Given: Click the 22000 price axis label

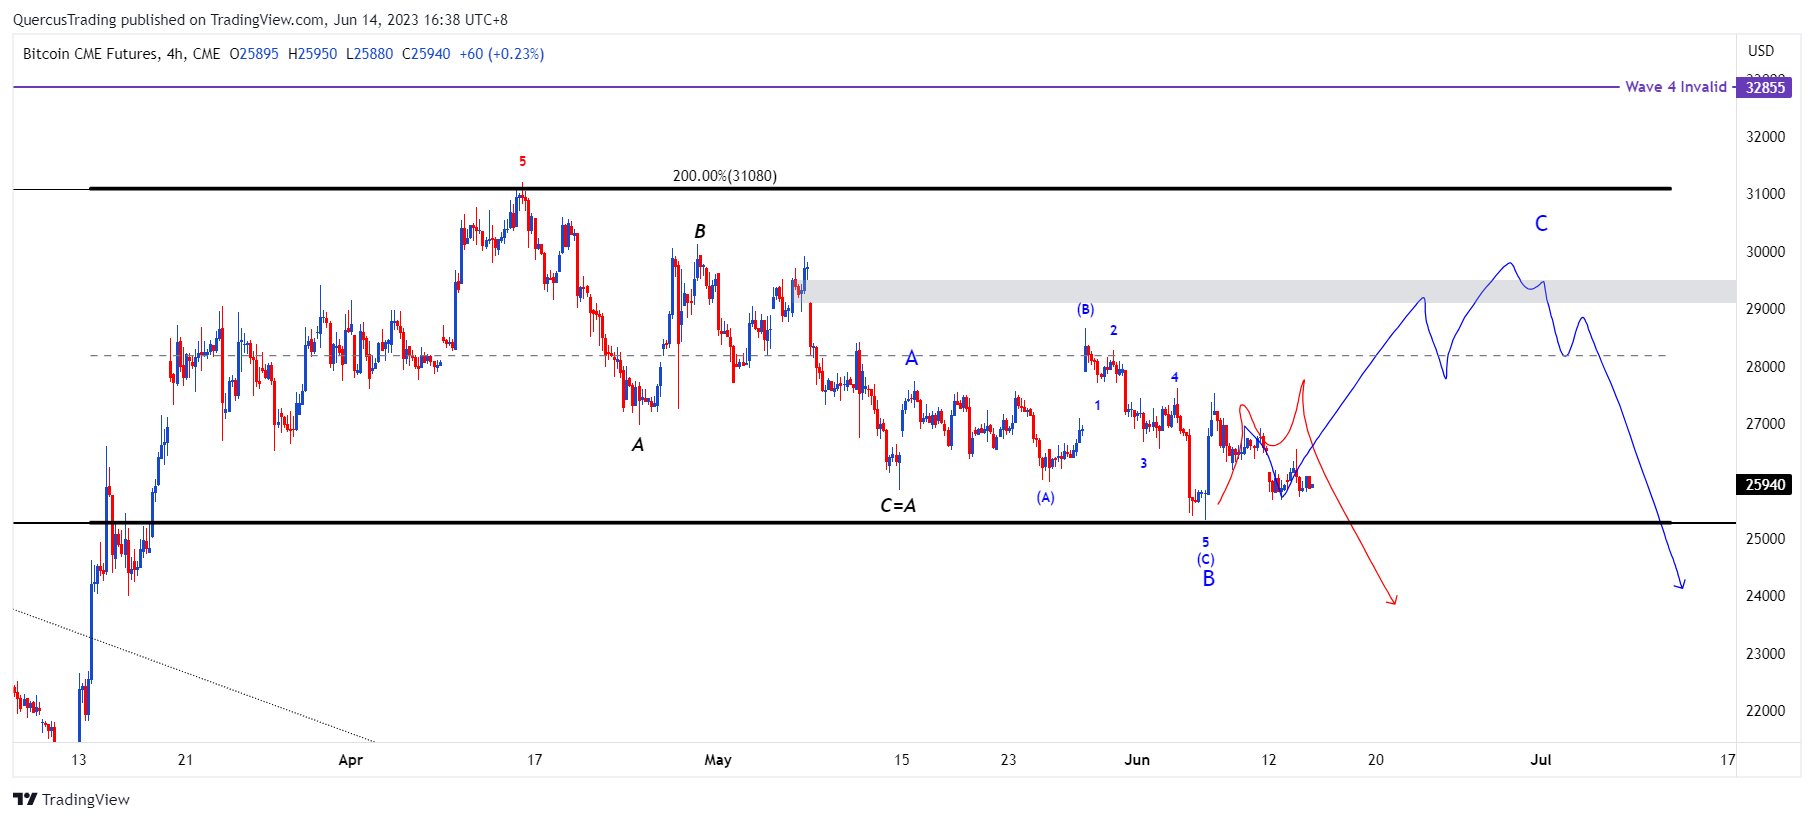Looking at the screenshot, I should tap(1765, 711).
